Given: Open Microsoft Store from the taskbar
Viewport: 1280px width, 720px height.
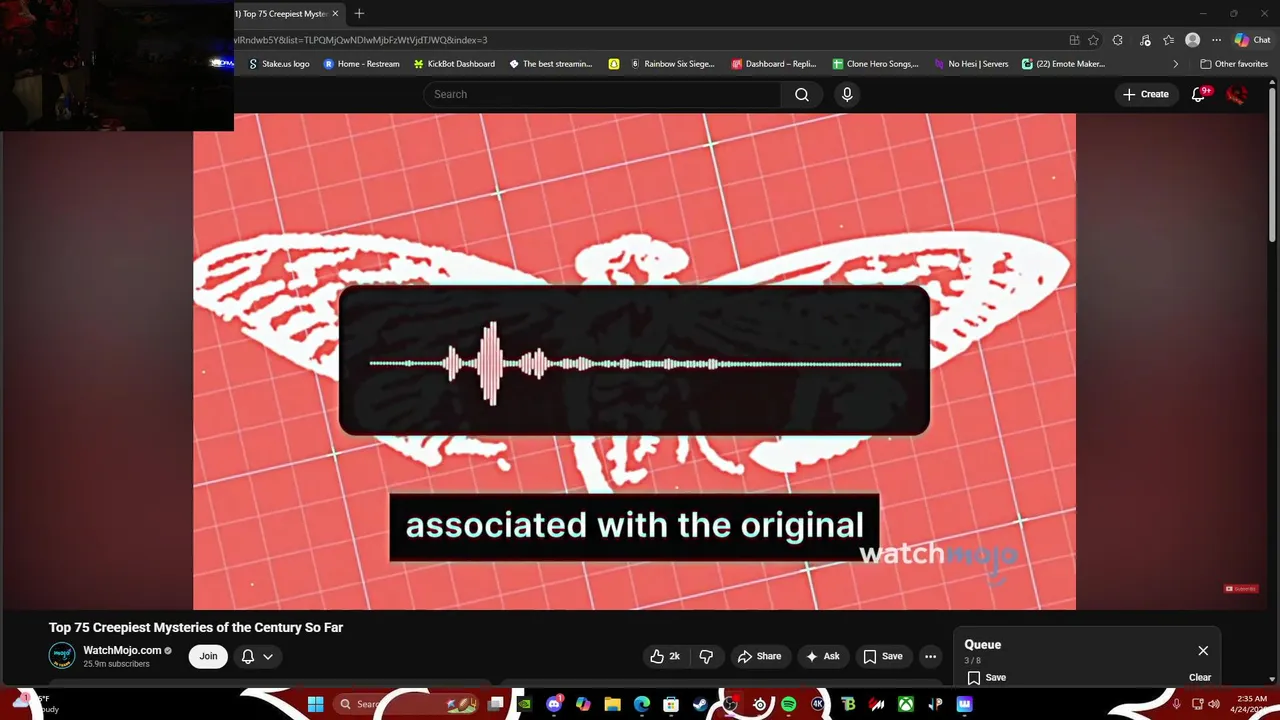Looking at the screenshot, I should click(671, 704).
